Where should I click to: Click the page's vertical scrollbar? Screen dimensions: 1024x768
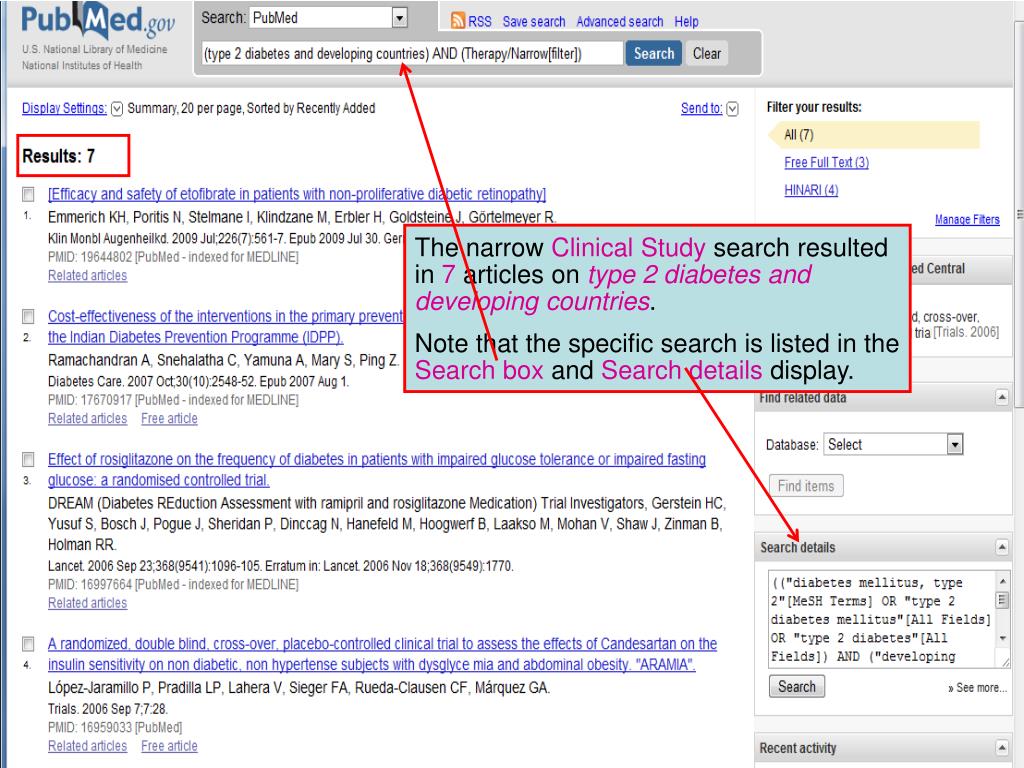(x=1019, y=216)
